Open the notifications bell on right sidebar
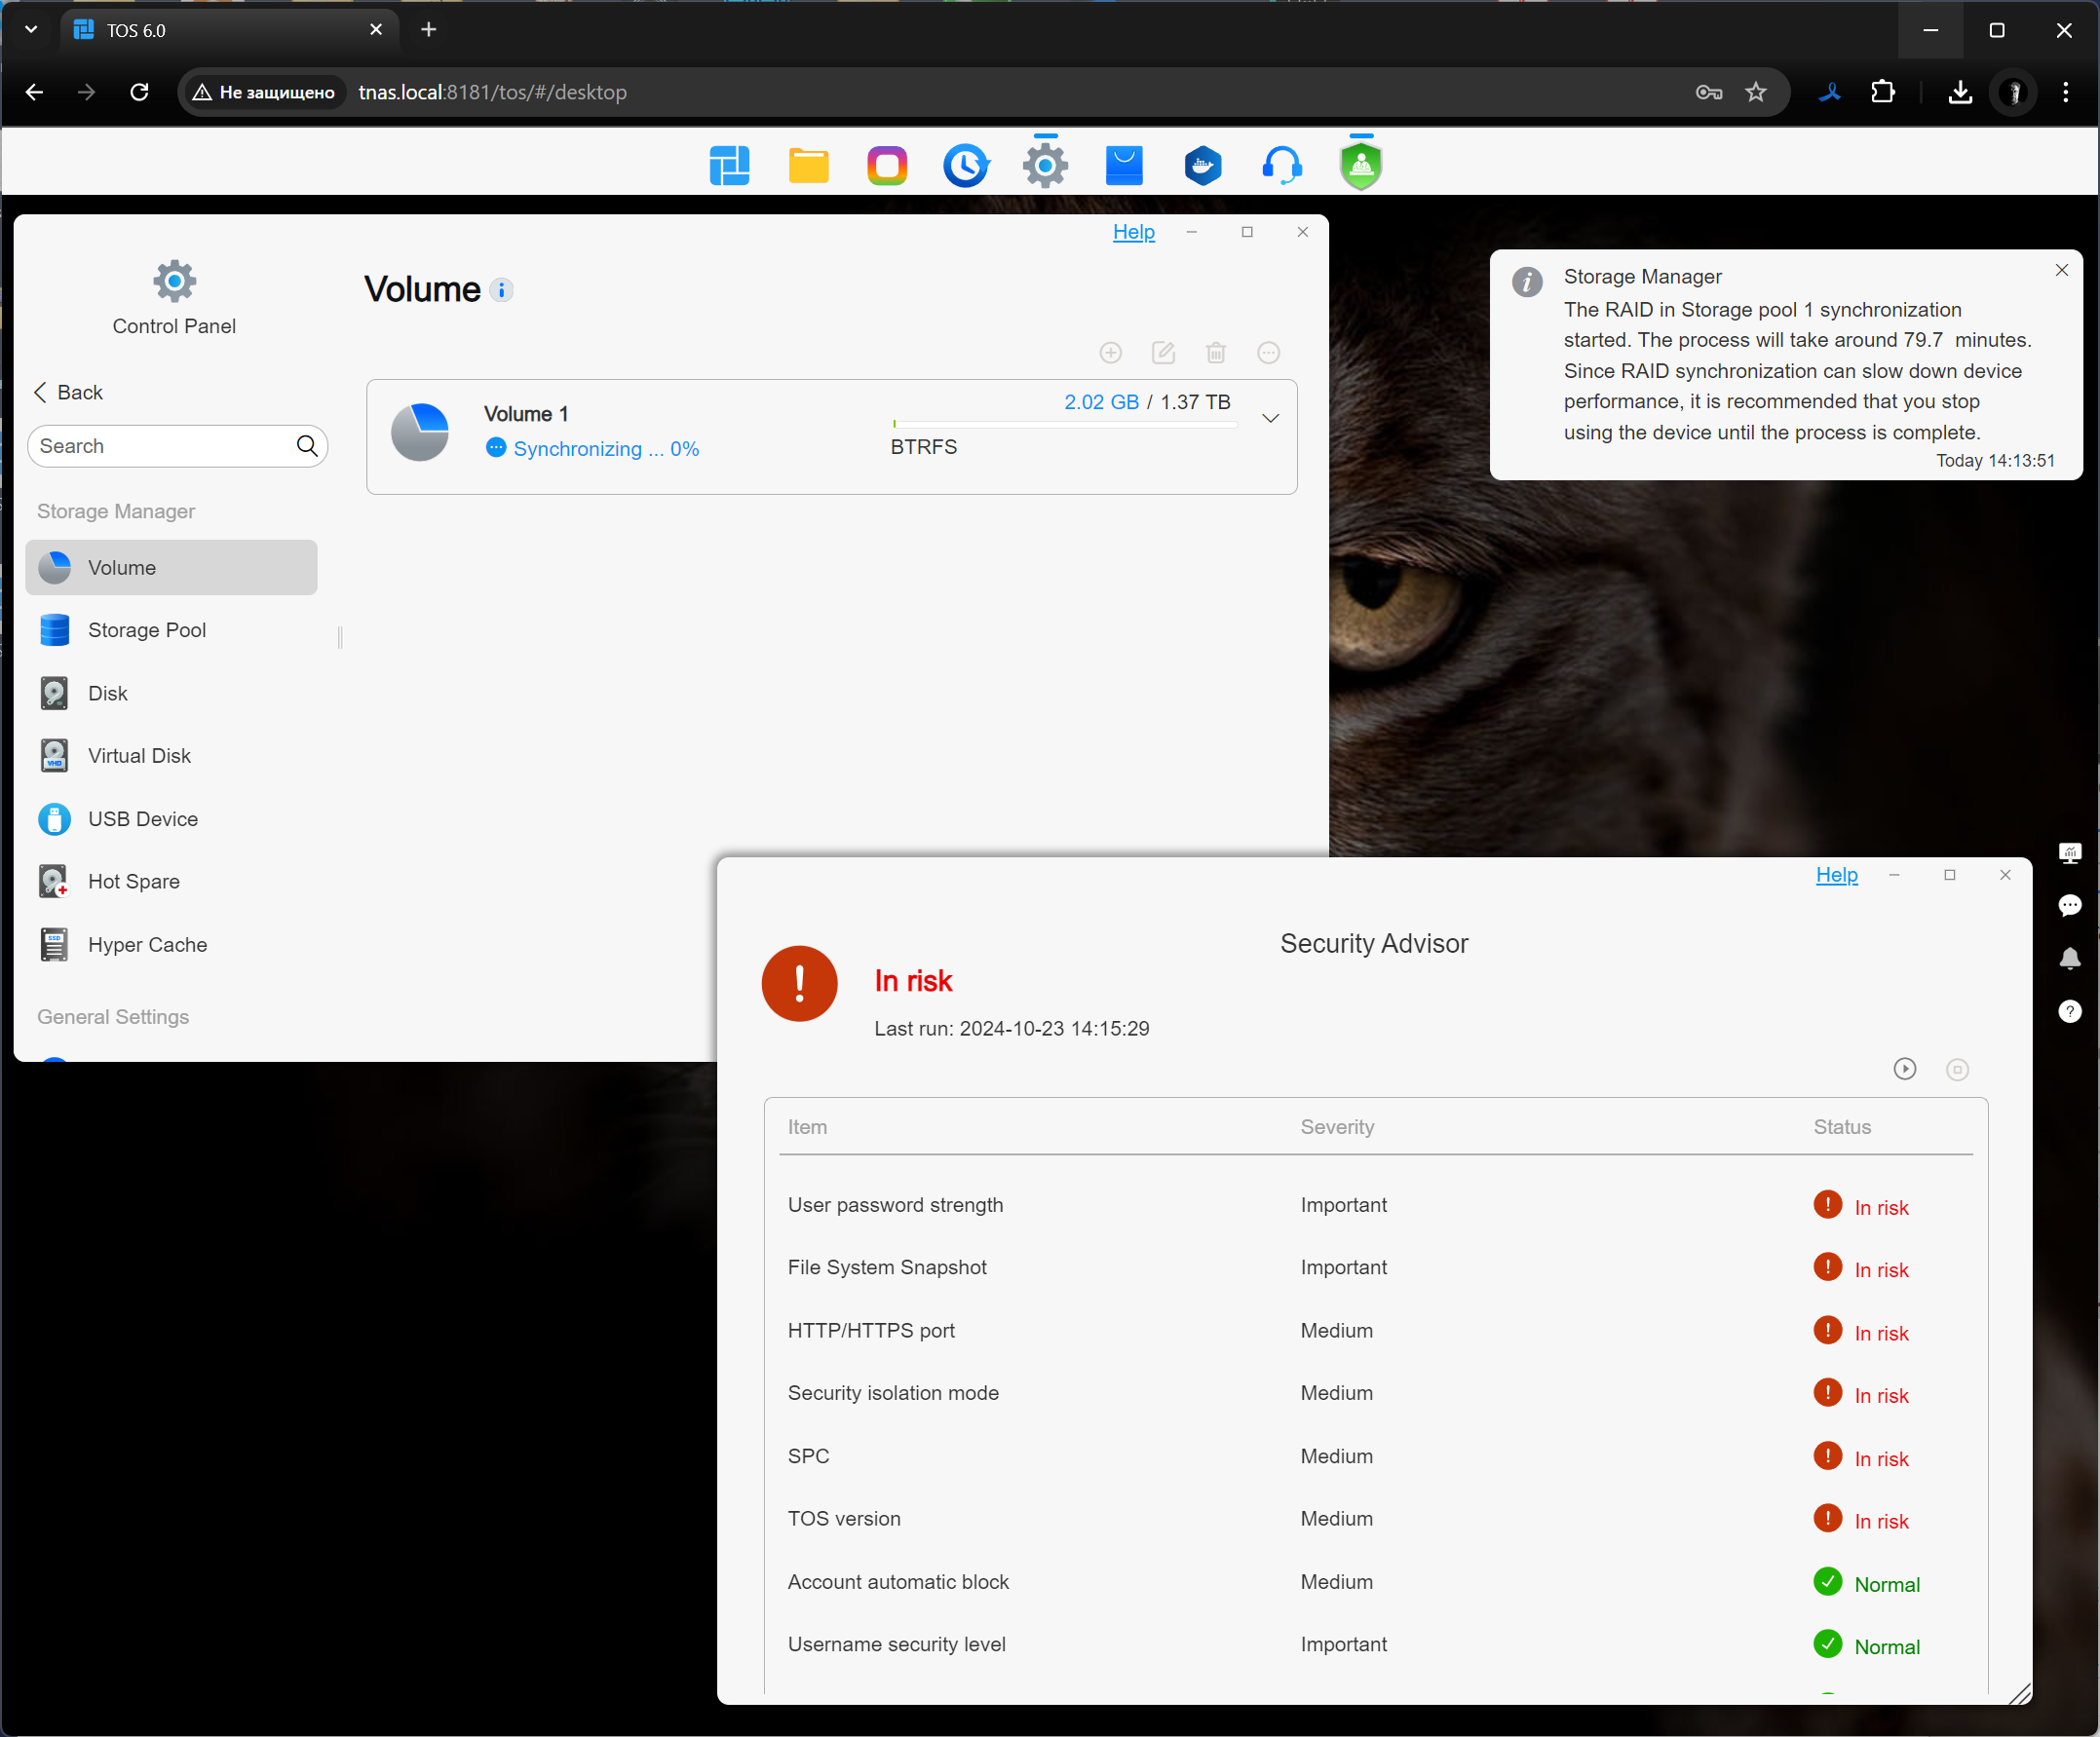The image size is (2100, 1737). (x=2069, y=959)
